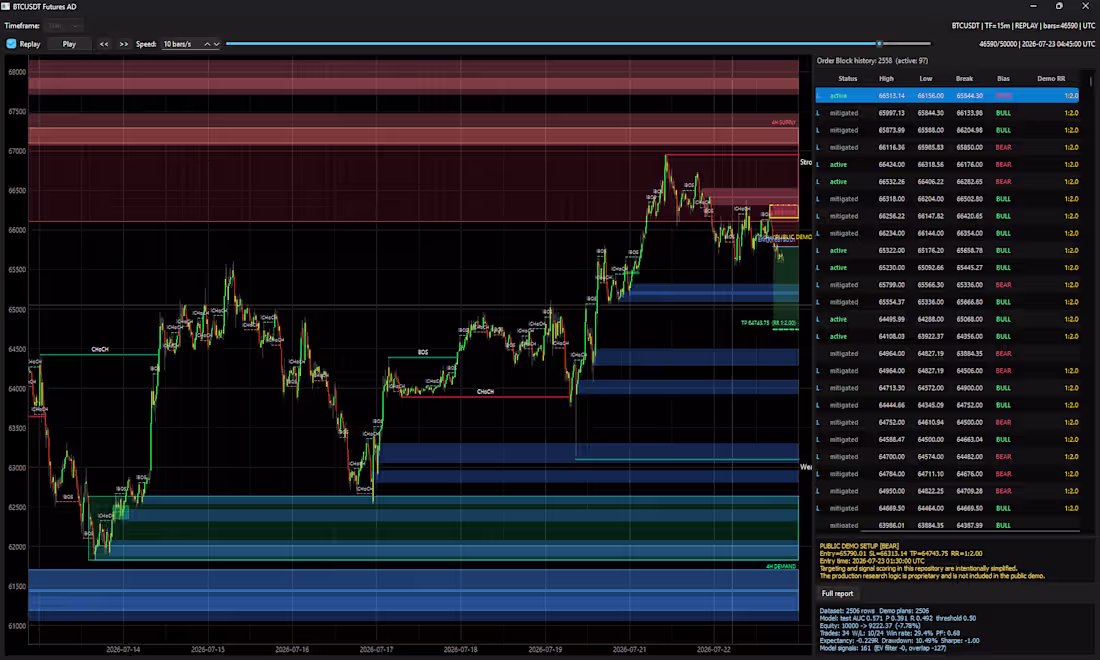The height and width of the screenshot is (660, 1100).
Task: Select the row with High 65873.99
Action: coord(947,130)
